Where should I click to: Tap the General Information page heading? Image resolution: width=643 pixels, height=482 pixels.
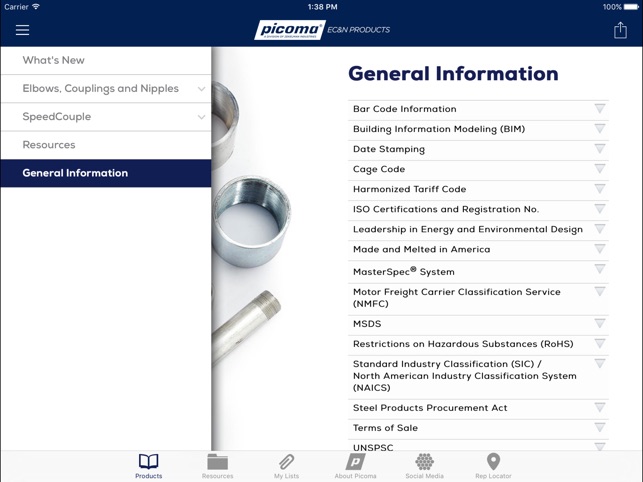tap(453, 74)
